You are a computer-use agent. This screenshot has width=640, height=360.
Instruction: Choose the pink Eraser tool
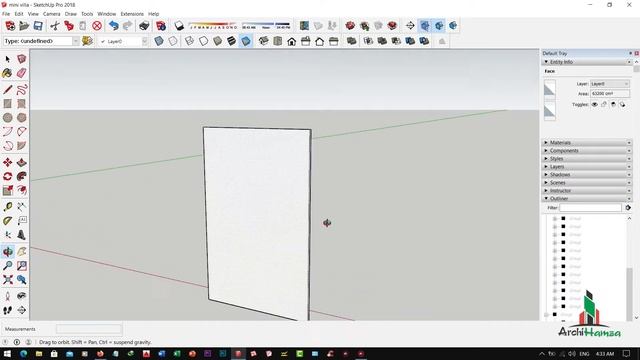(22, 73)
